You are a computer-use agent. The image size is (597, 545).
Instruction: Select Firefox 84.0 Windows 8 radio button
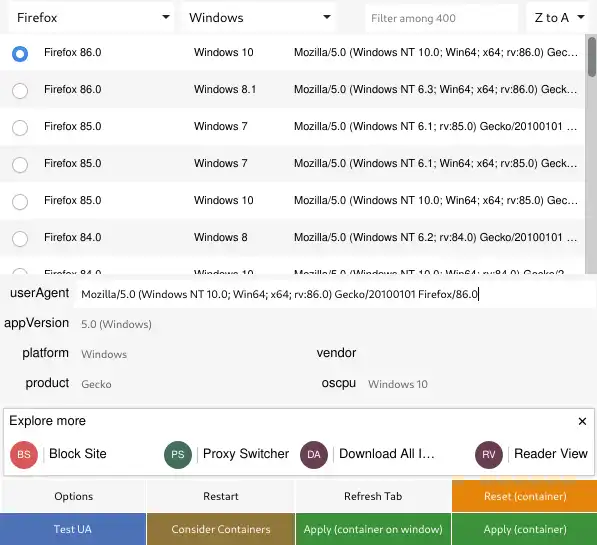[x=20, y=238]
